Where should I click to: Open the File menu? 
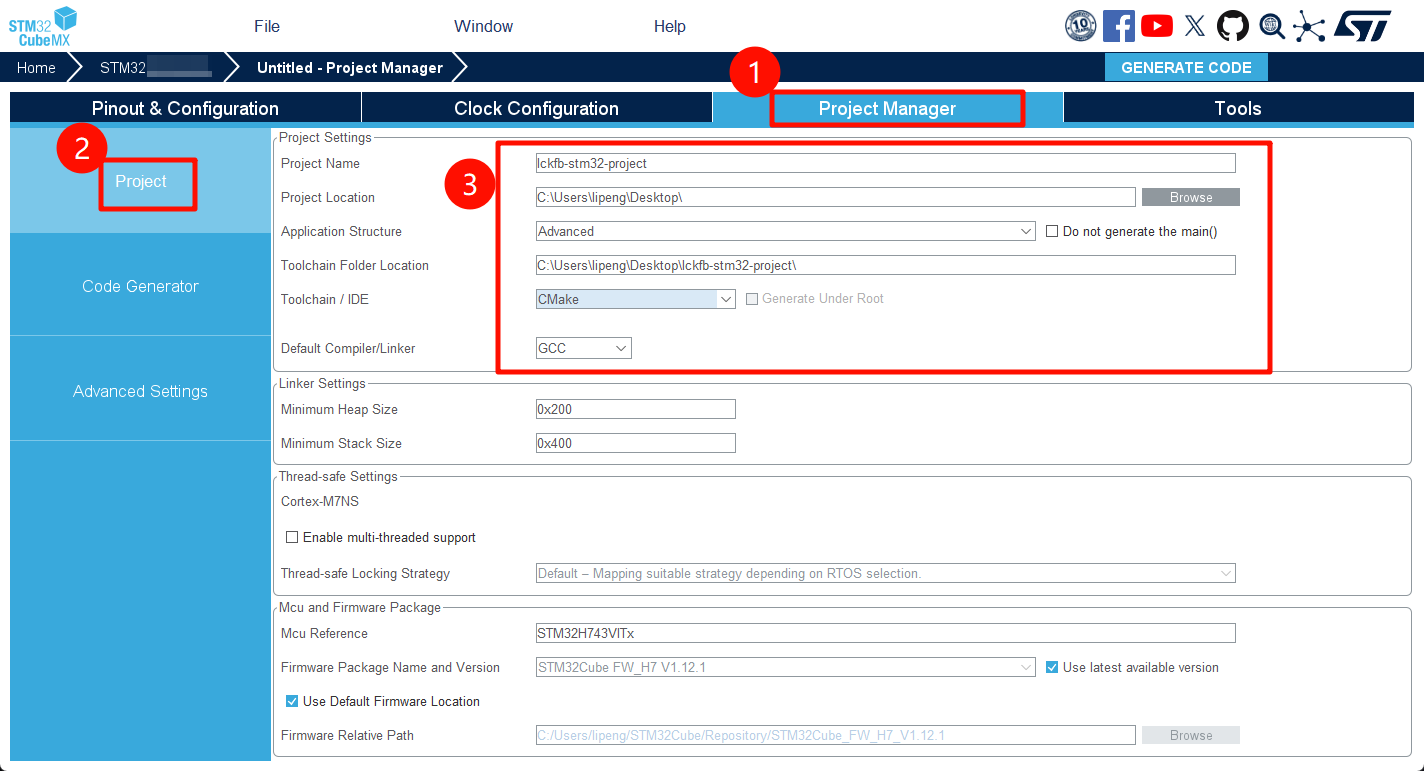point(267,26)
